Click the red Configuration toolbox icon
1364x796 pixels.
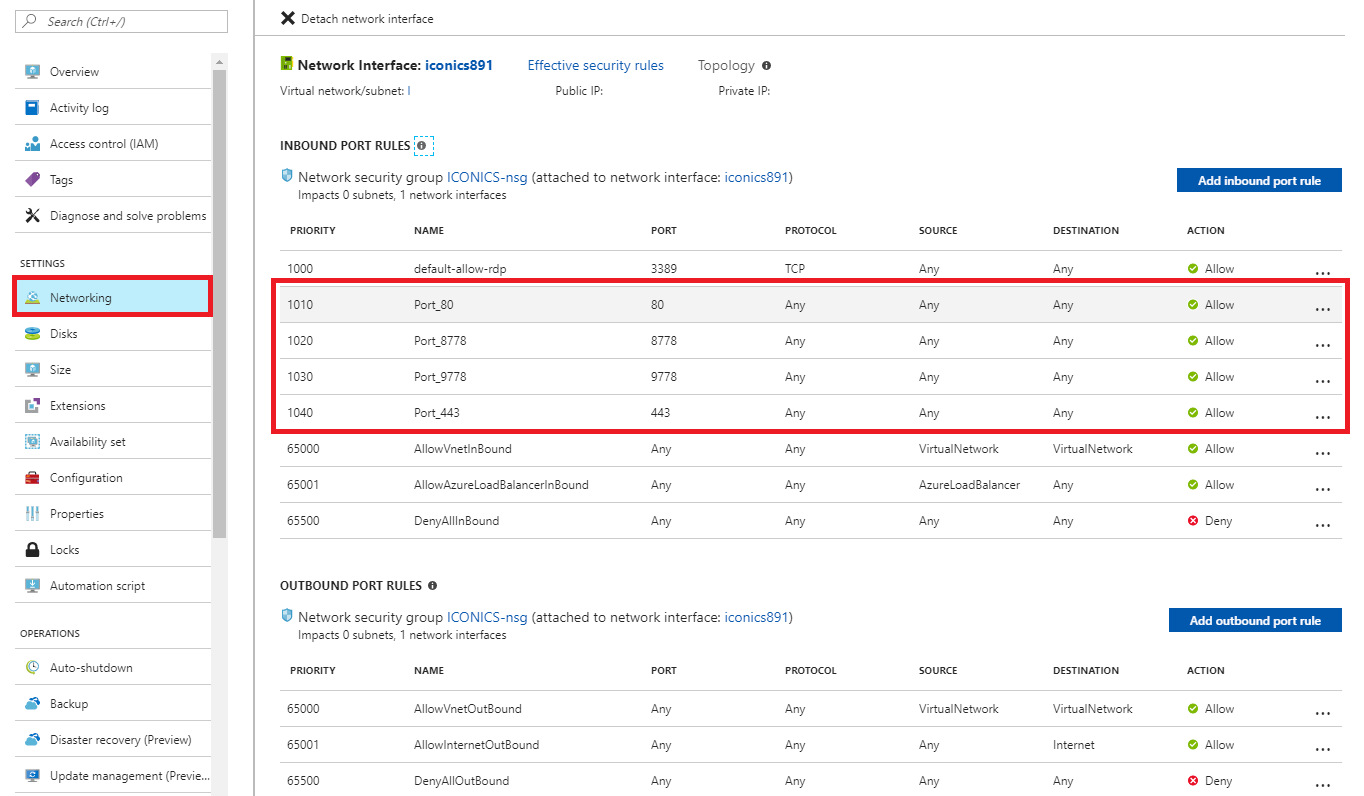point(32,478)
